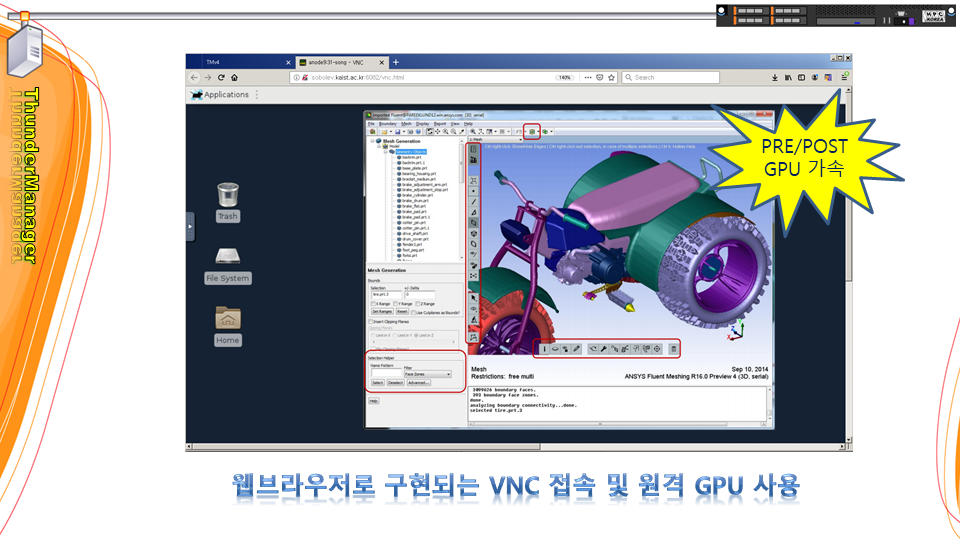Go to the browser home page
The height and width of the screenshot is (540, 960).
[234, 78]
